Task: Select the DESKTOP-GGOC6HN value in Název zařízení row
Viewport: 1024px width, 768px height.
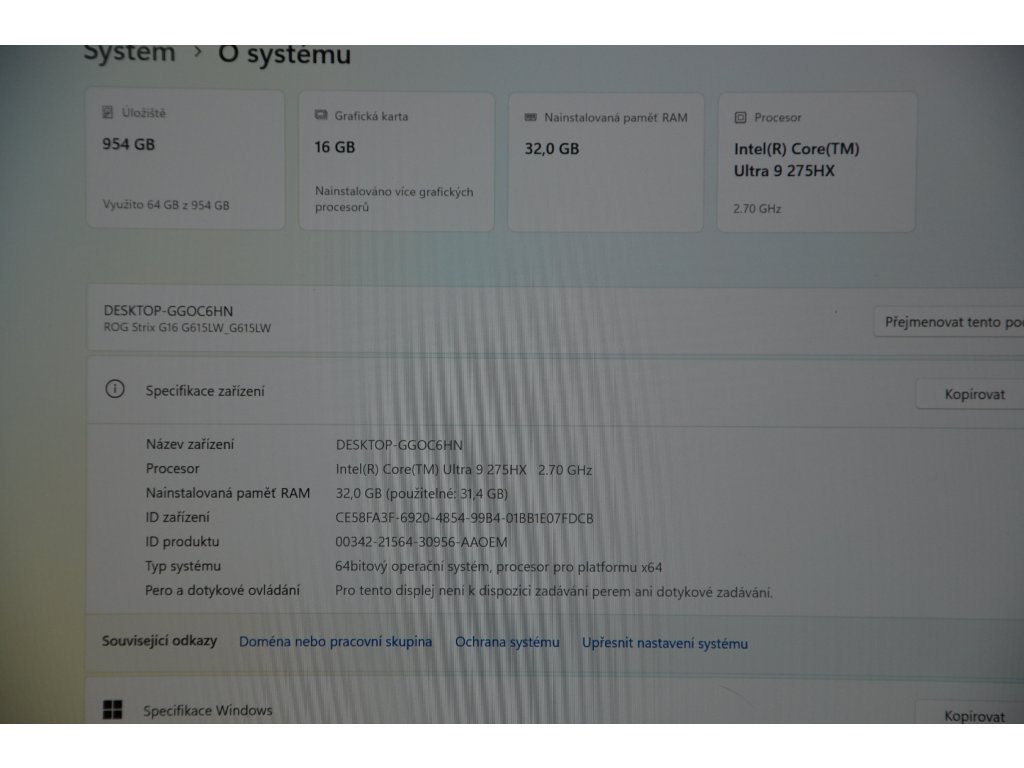Action: (x=399, y=445)
